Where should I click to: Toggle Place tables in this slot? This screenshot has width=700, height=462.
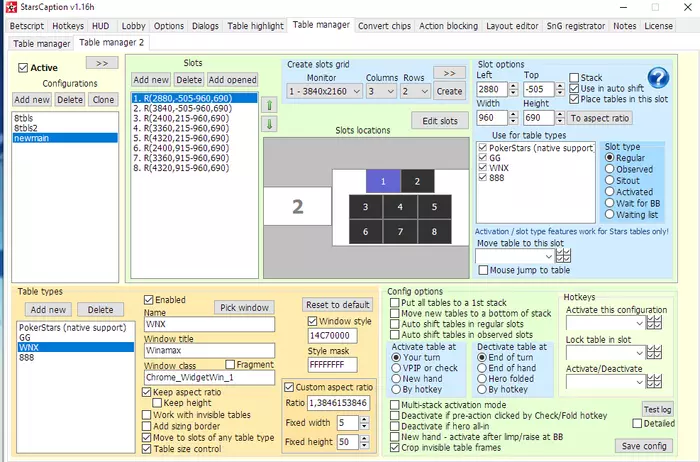point(574,99)
